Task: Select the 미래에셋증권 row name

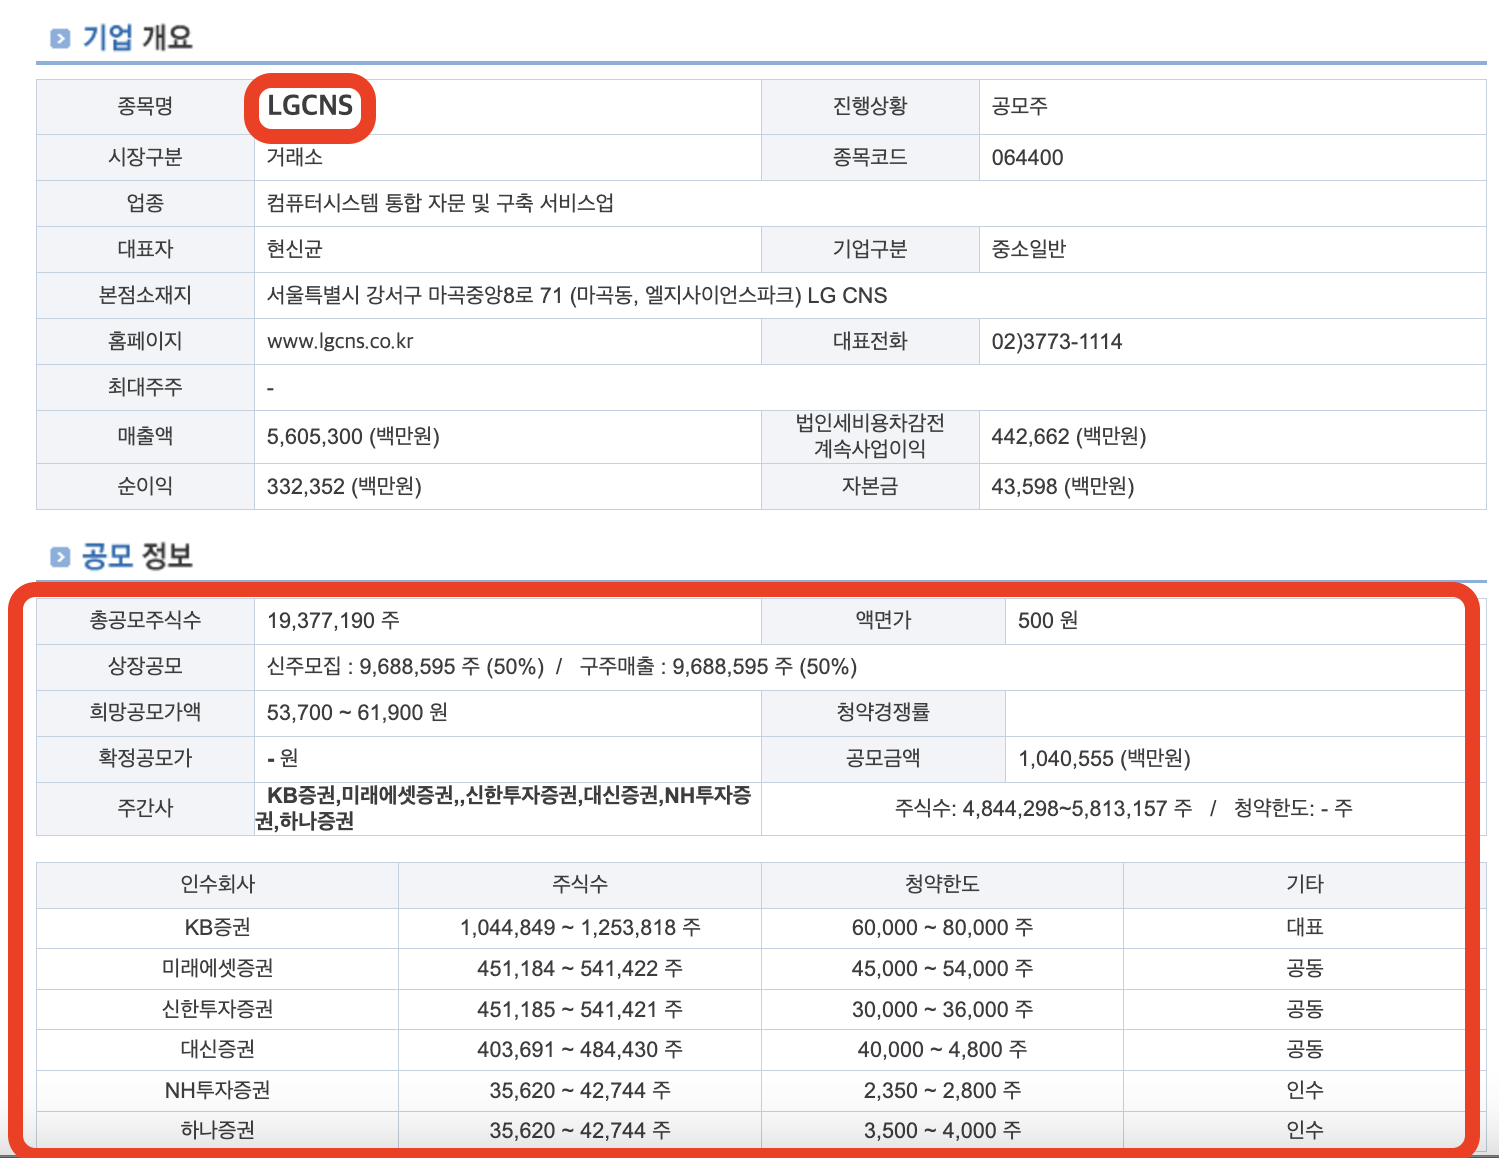Action: pyautogui.click(x=217, y=968)
